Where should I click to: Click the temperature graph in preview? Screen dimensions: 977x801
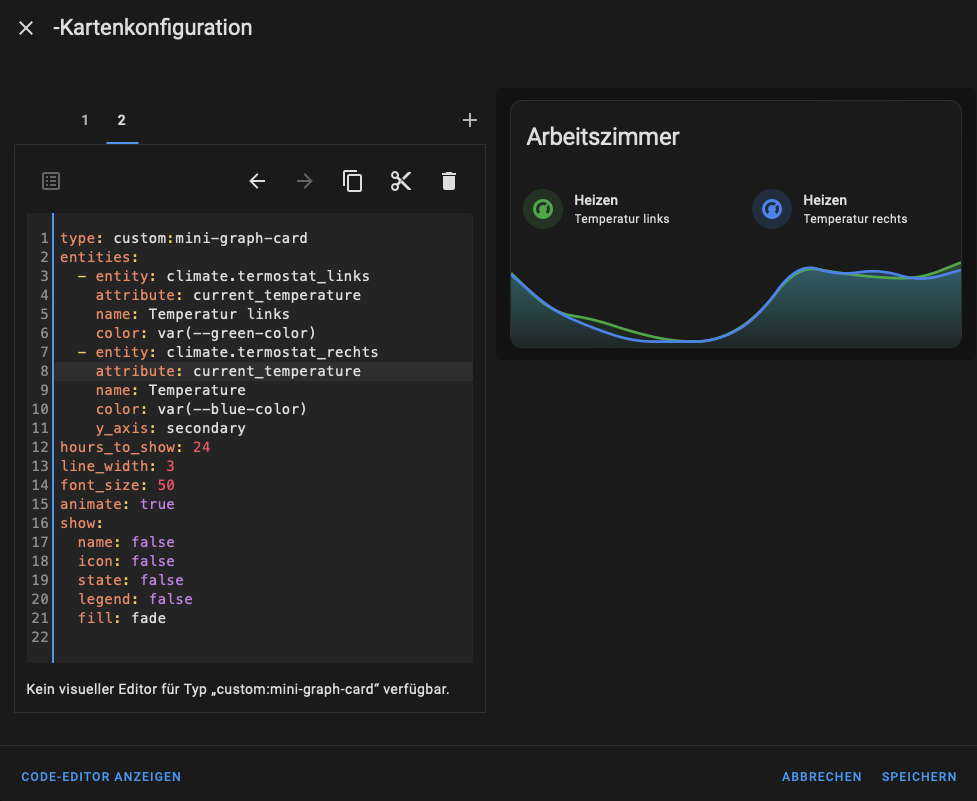735,305
